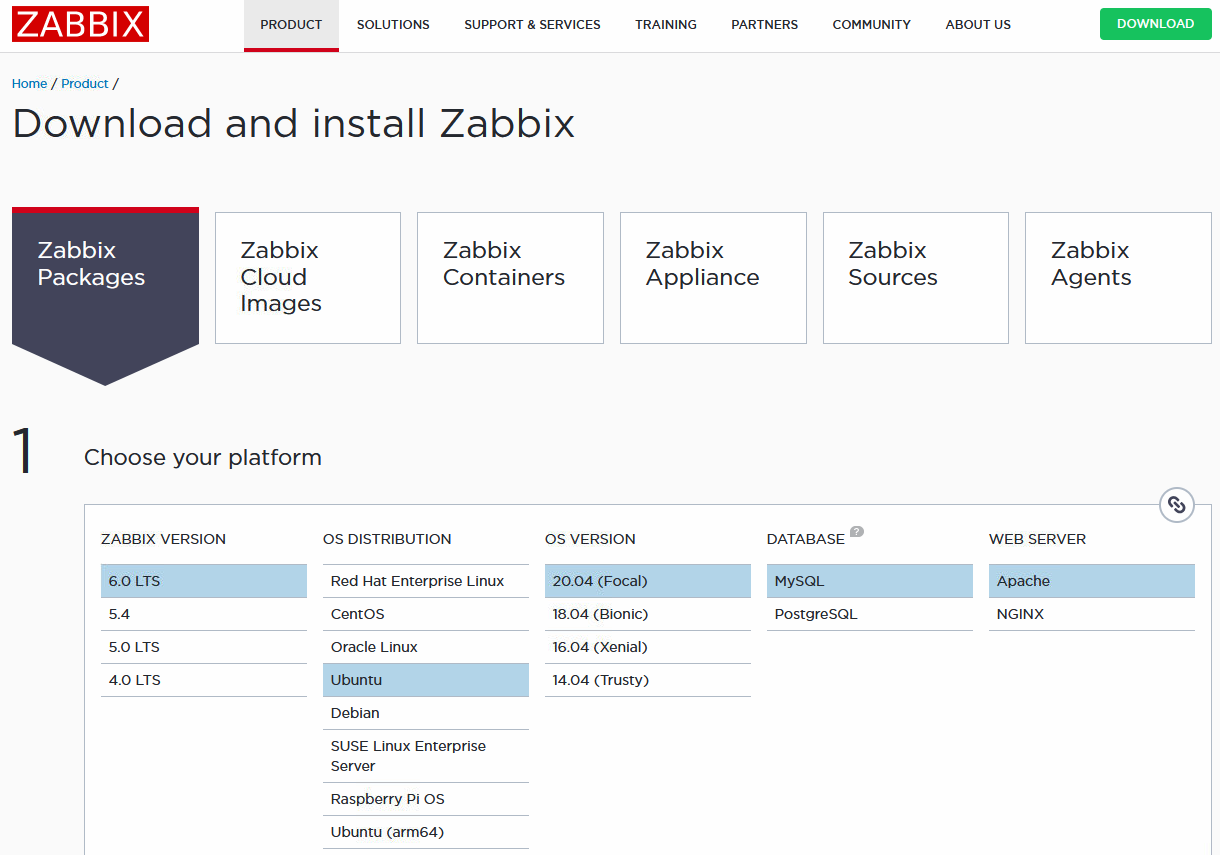Open the SOLUTIONS menu
1220x855 pixels.
[x=393, y=25]
